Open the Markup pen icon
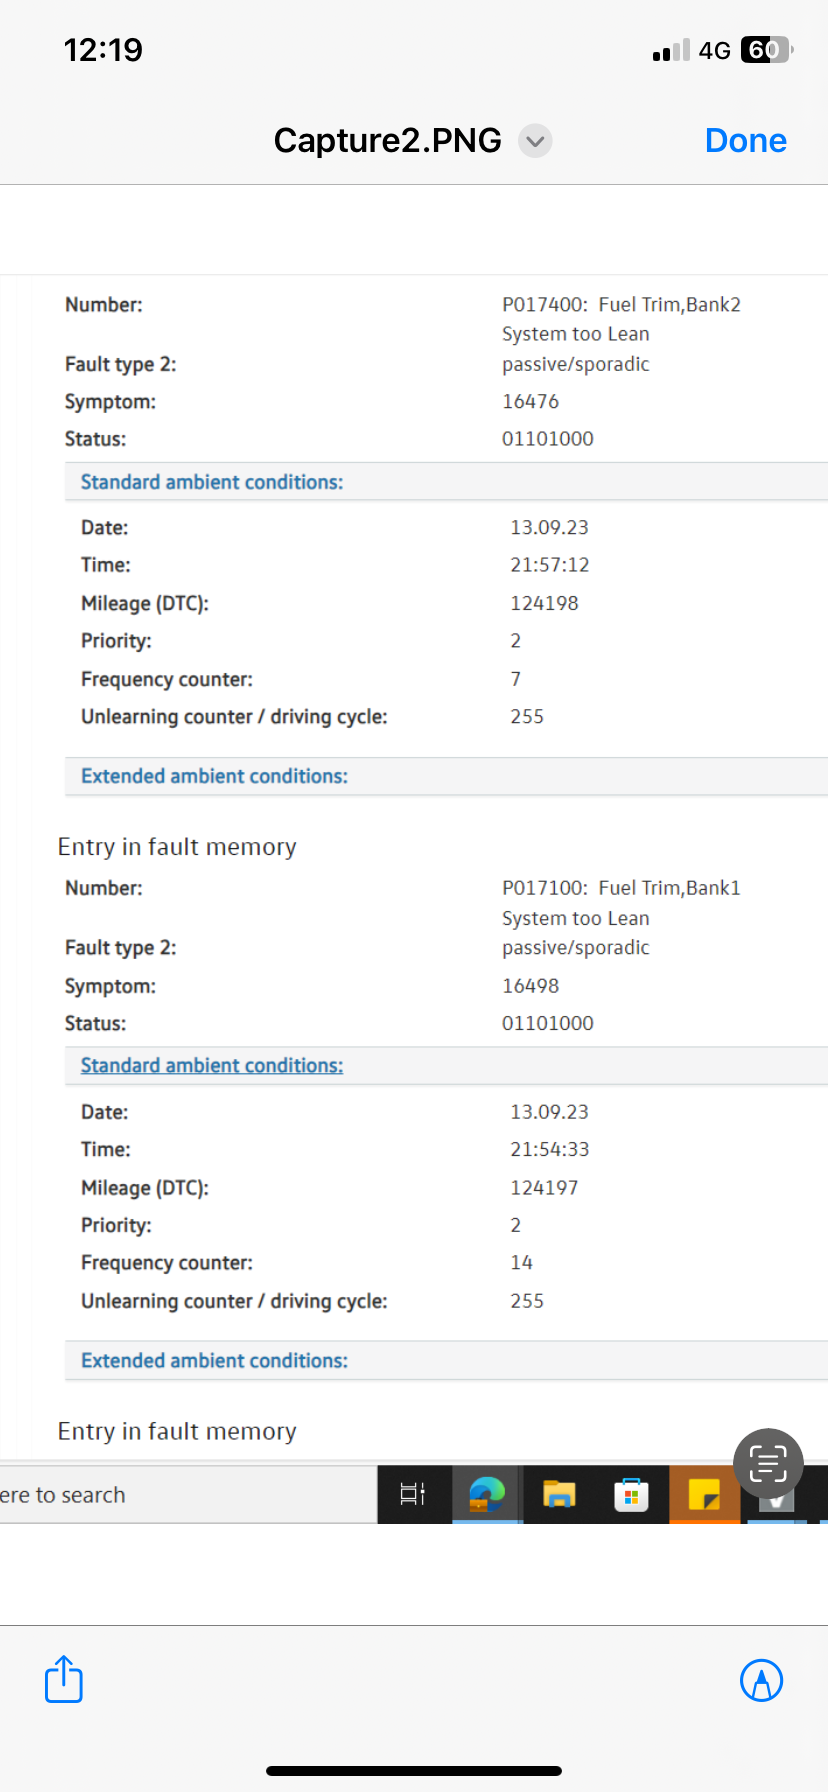 pos(761,1680)
